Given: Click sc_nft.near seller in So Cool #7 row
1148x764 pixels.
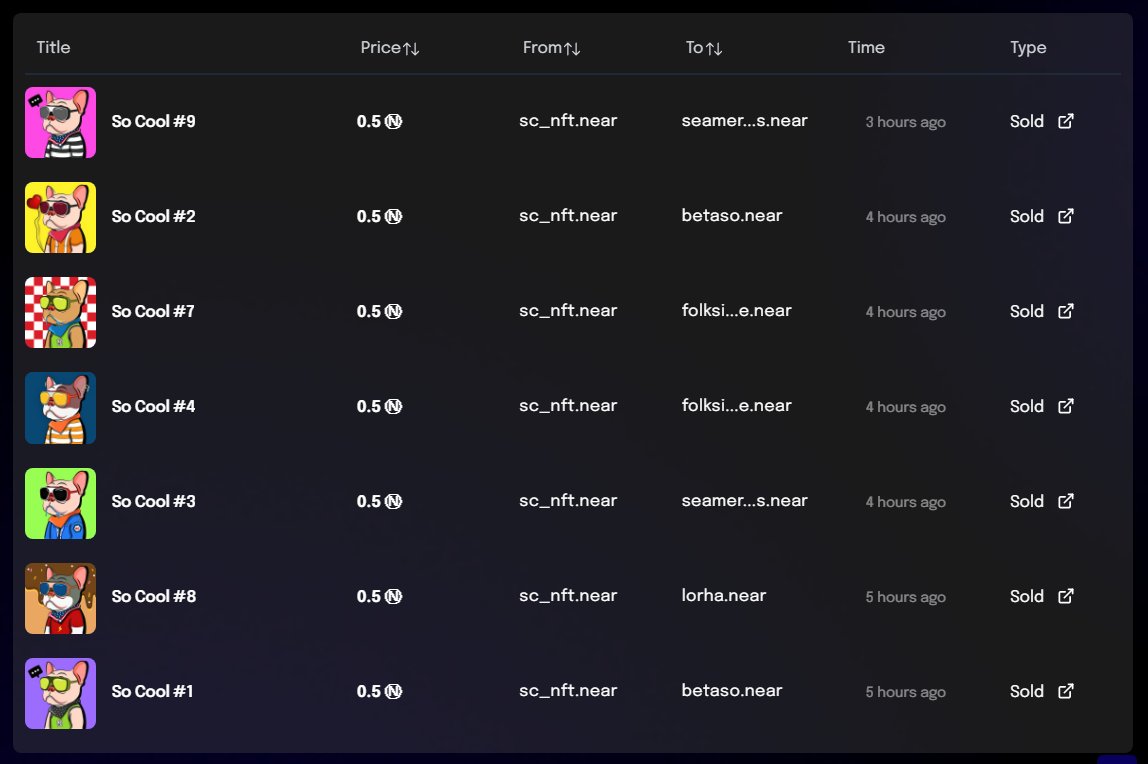Looking at the screenshot, I should 567,311.
